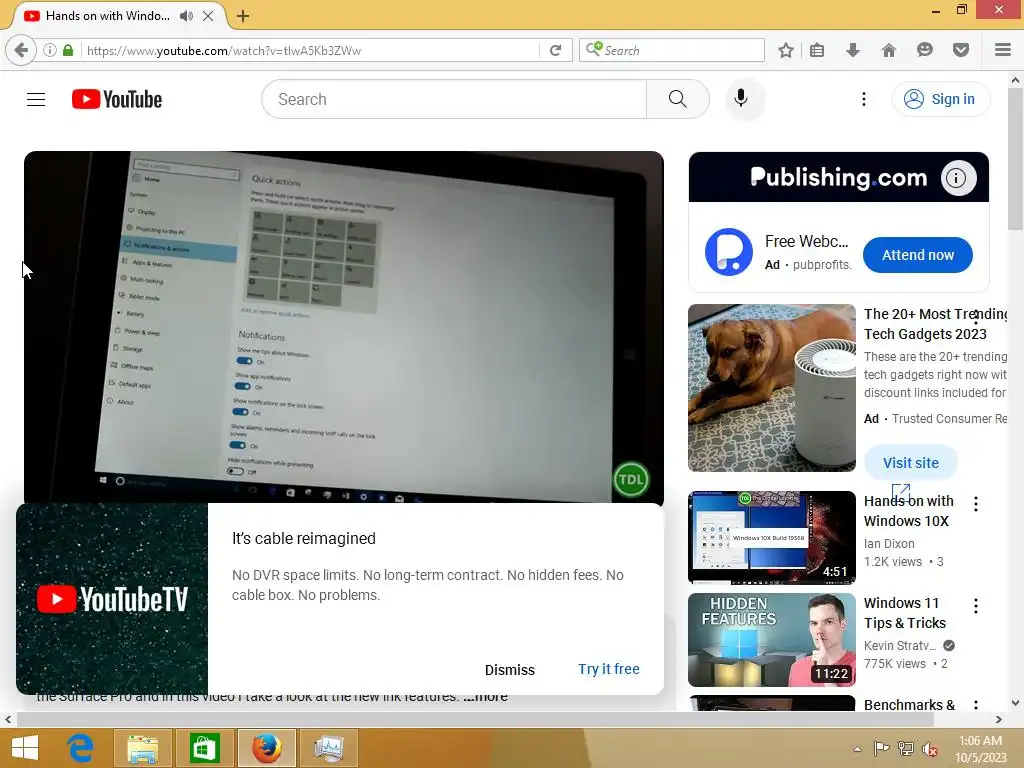The height and width of the screenshot is (768, 1024).
Task: Open ad info icon on Publishing.com banner
Action: (956, 178)
